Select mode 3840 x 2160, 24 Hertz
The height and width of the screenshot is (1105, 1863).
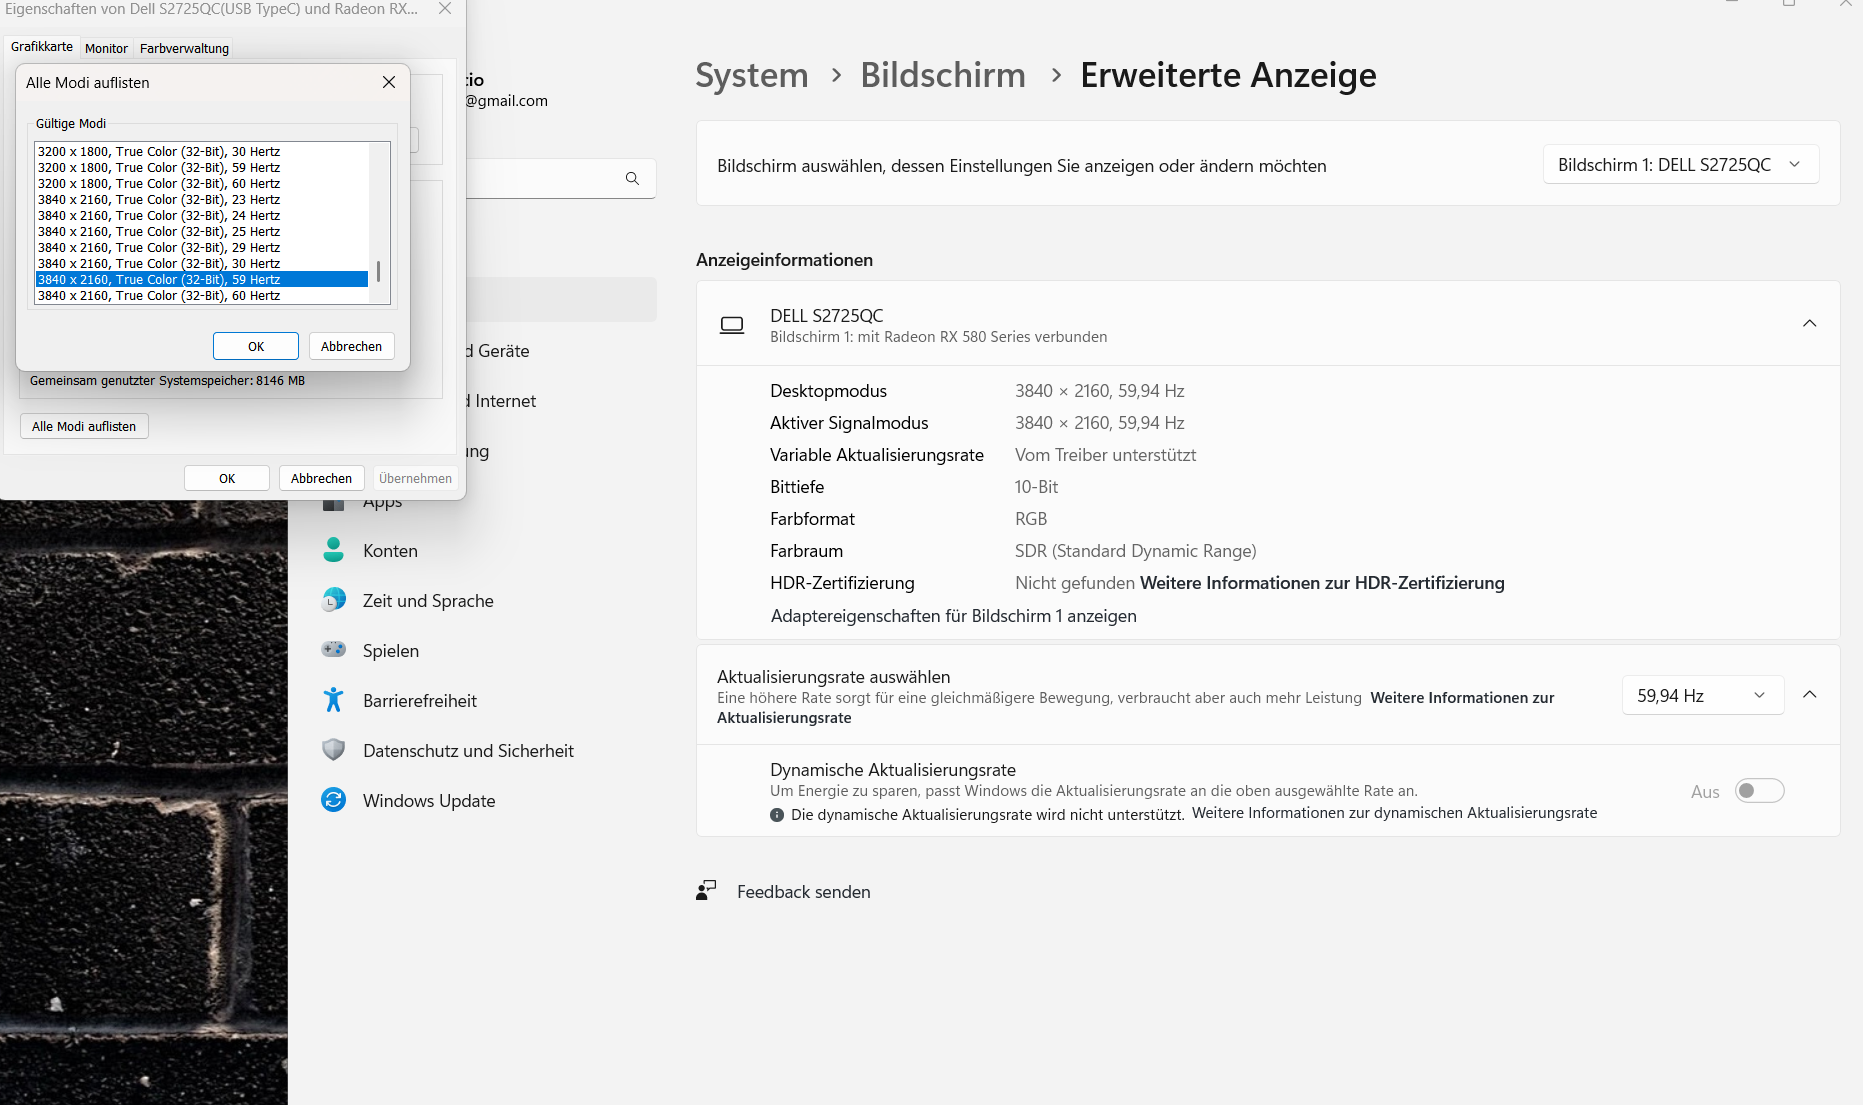202,216
